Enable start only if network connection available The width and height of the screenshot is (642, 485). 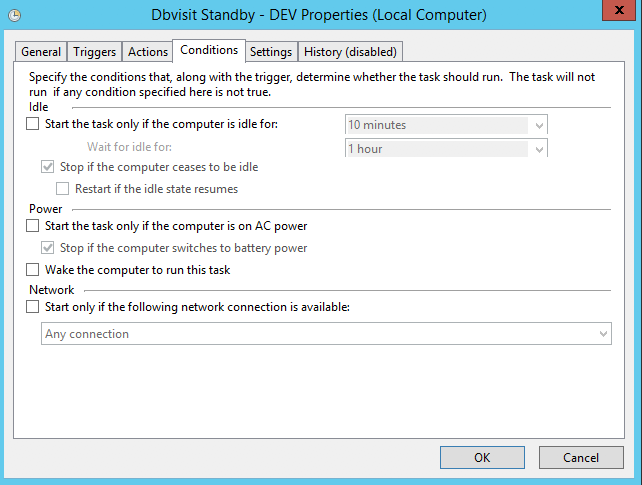[x=33, y=307]
